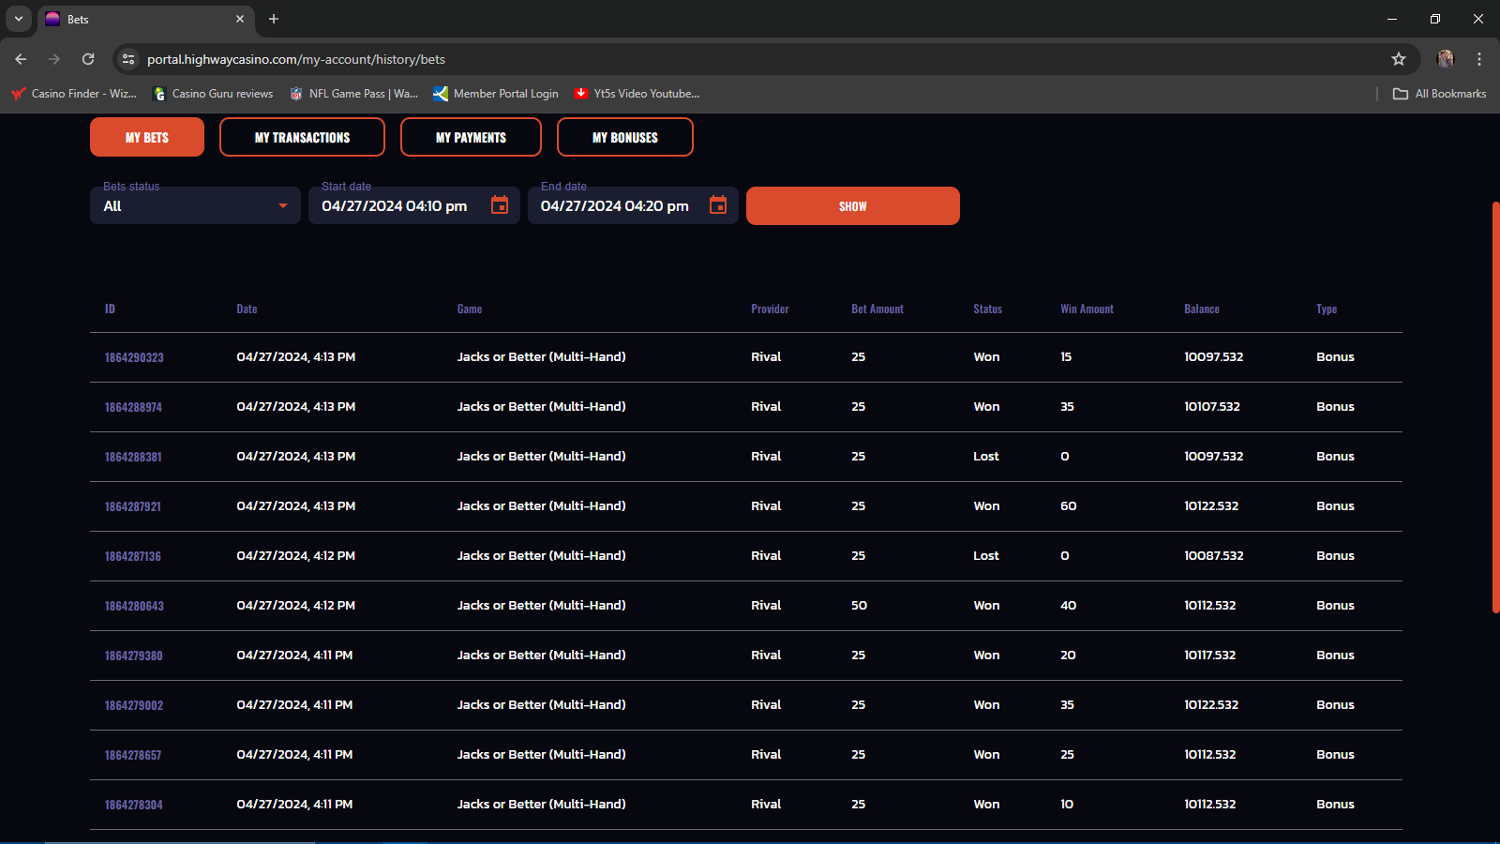Switch to the My Transactions tab
This screenshot has height=844, width=1500.
[x=302, y=137]
